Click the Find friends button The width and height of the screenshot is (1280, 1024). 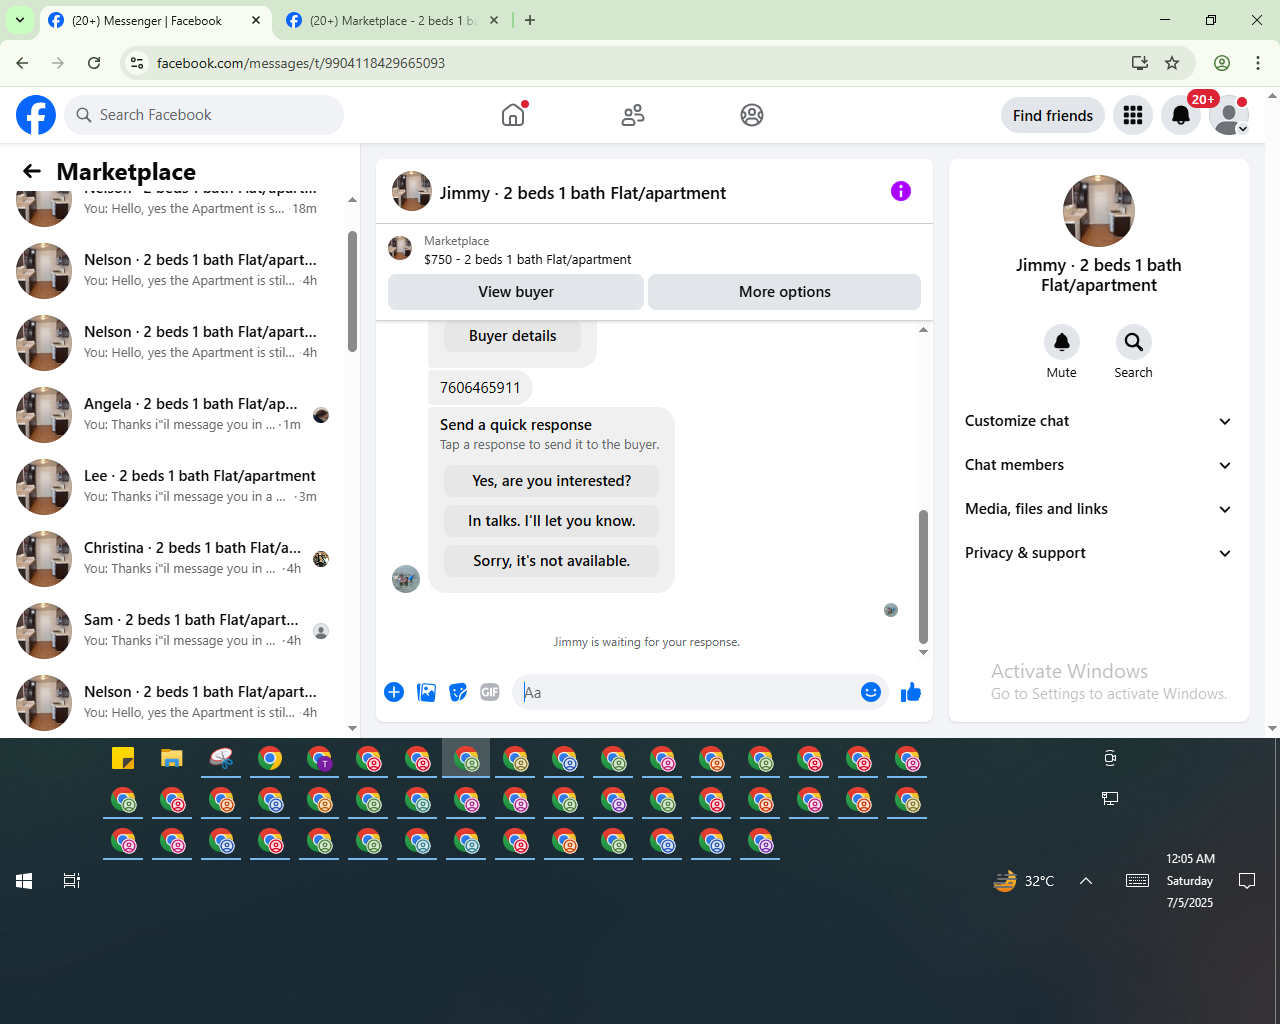pos(1053,115)
